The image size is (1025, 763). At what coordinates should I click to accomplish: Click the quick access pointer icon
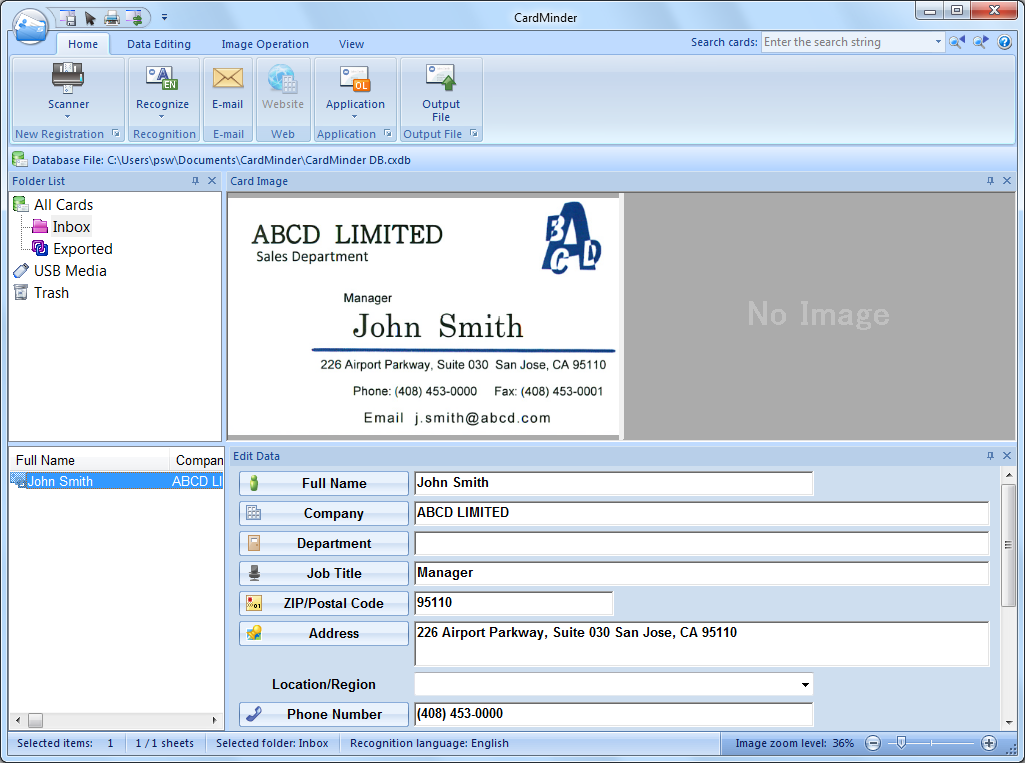click(x=90, y=18)
